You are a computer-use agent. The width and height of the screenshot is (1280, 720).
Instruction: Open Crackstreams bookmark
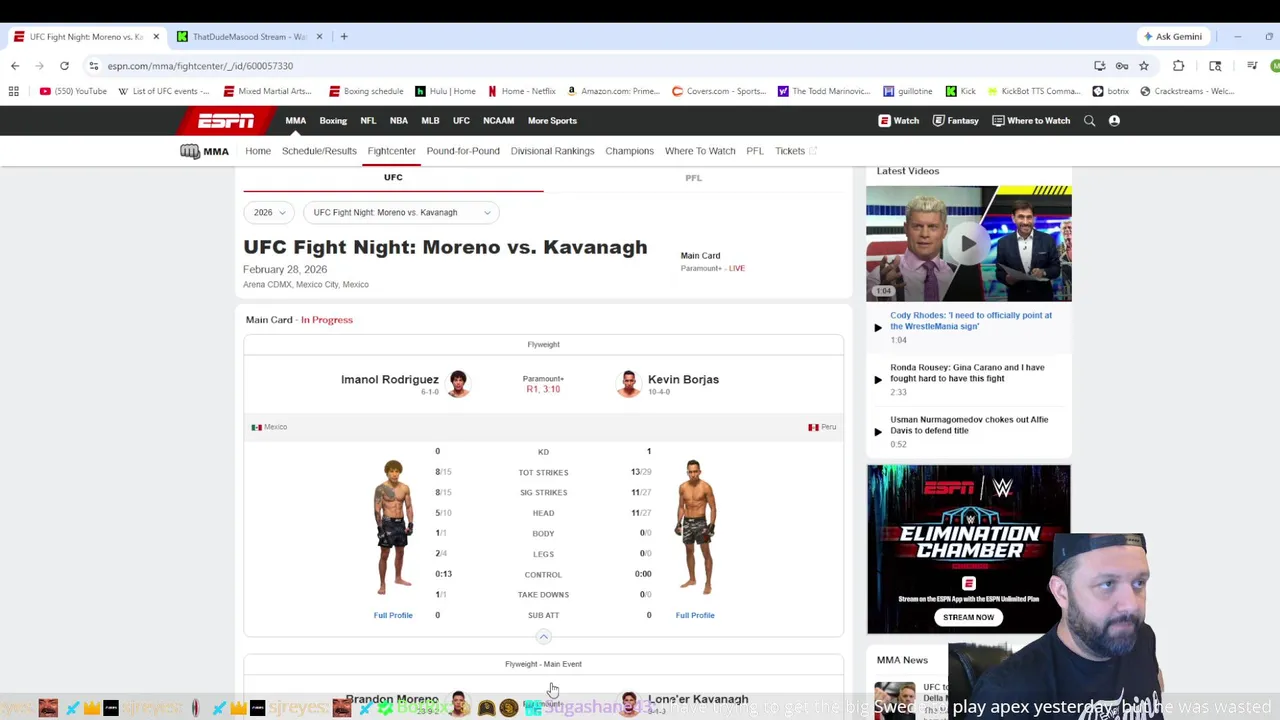click(1186, 91)
